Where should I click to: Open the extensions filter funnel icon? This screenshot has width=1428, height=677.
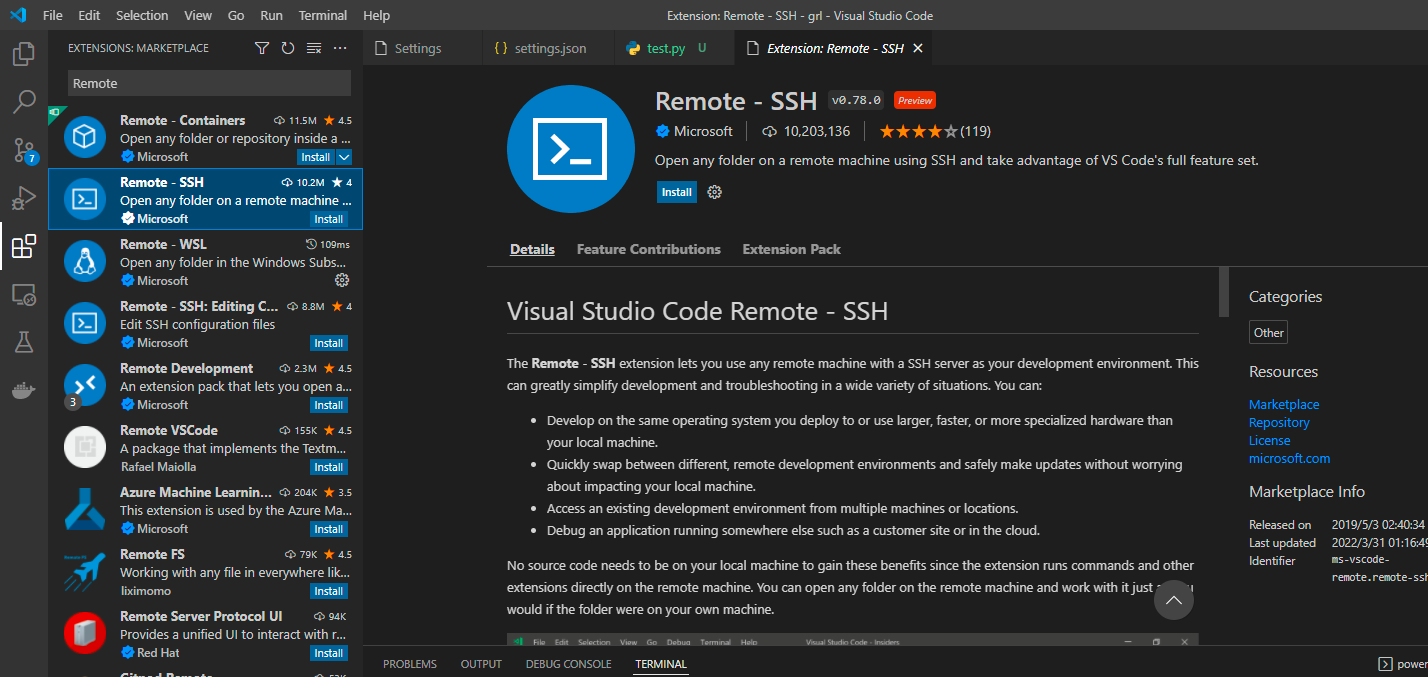pyautogui.click(x=261, y=47)
